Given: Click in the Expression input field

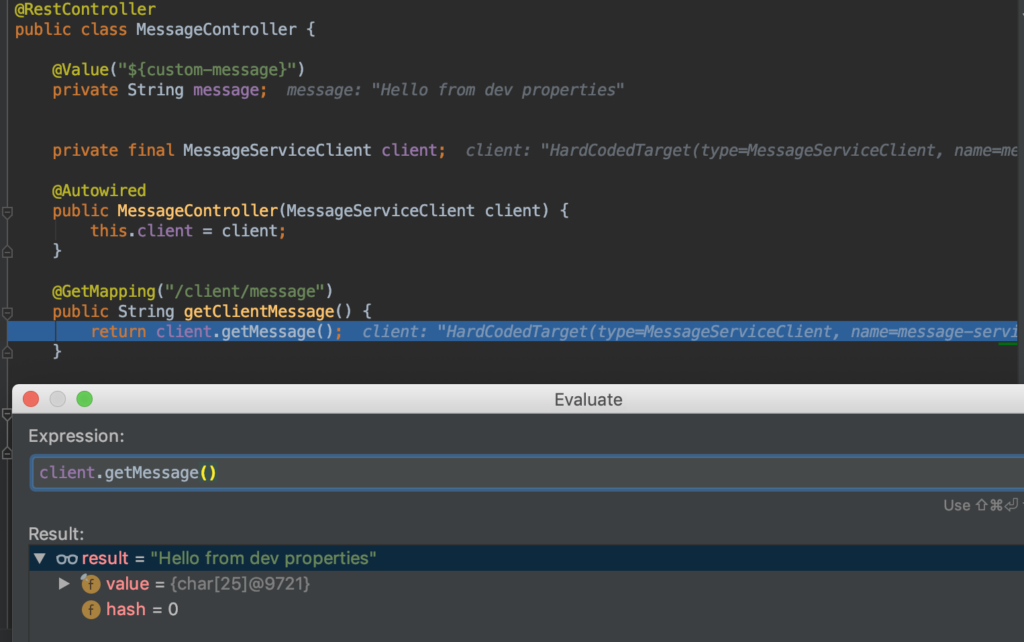Looking at the screenshot, I should click(500, 472).
